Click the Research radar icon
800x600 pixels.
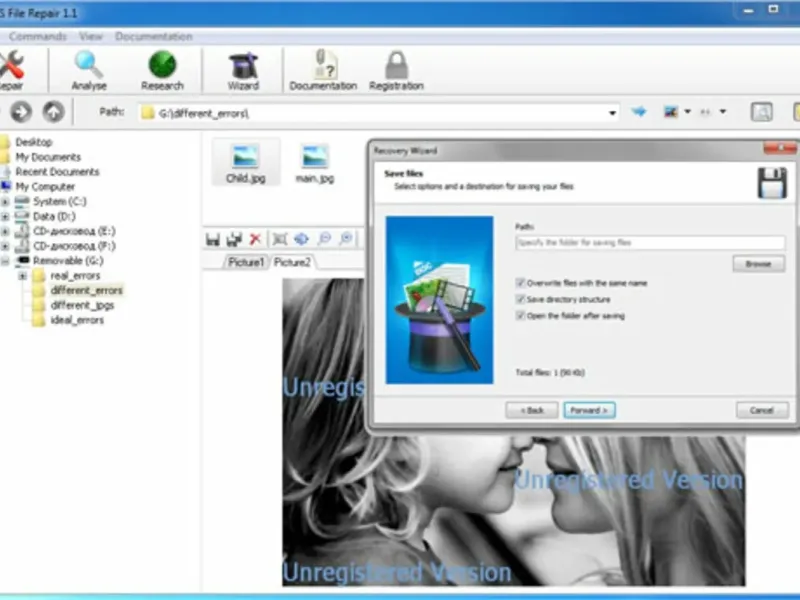coord(162,65)
